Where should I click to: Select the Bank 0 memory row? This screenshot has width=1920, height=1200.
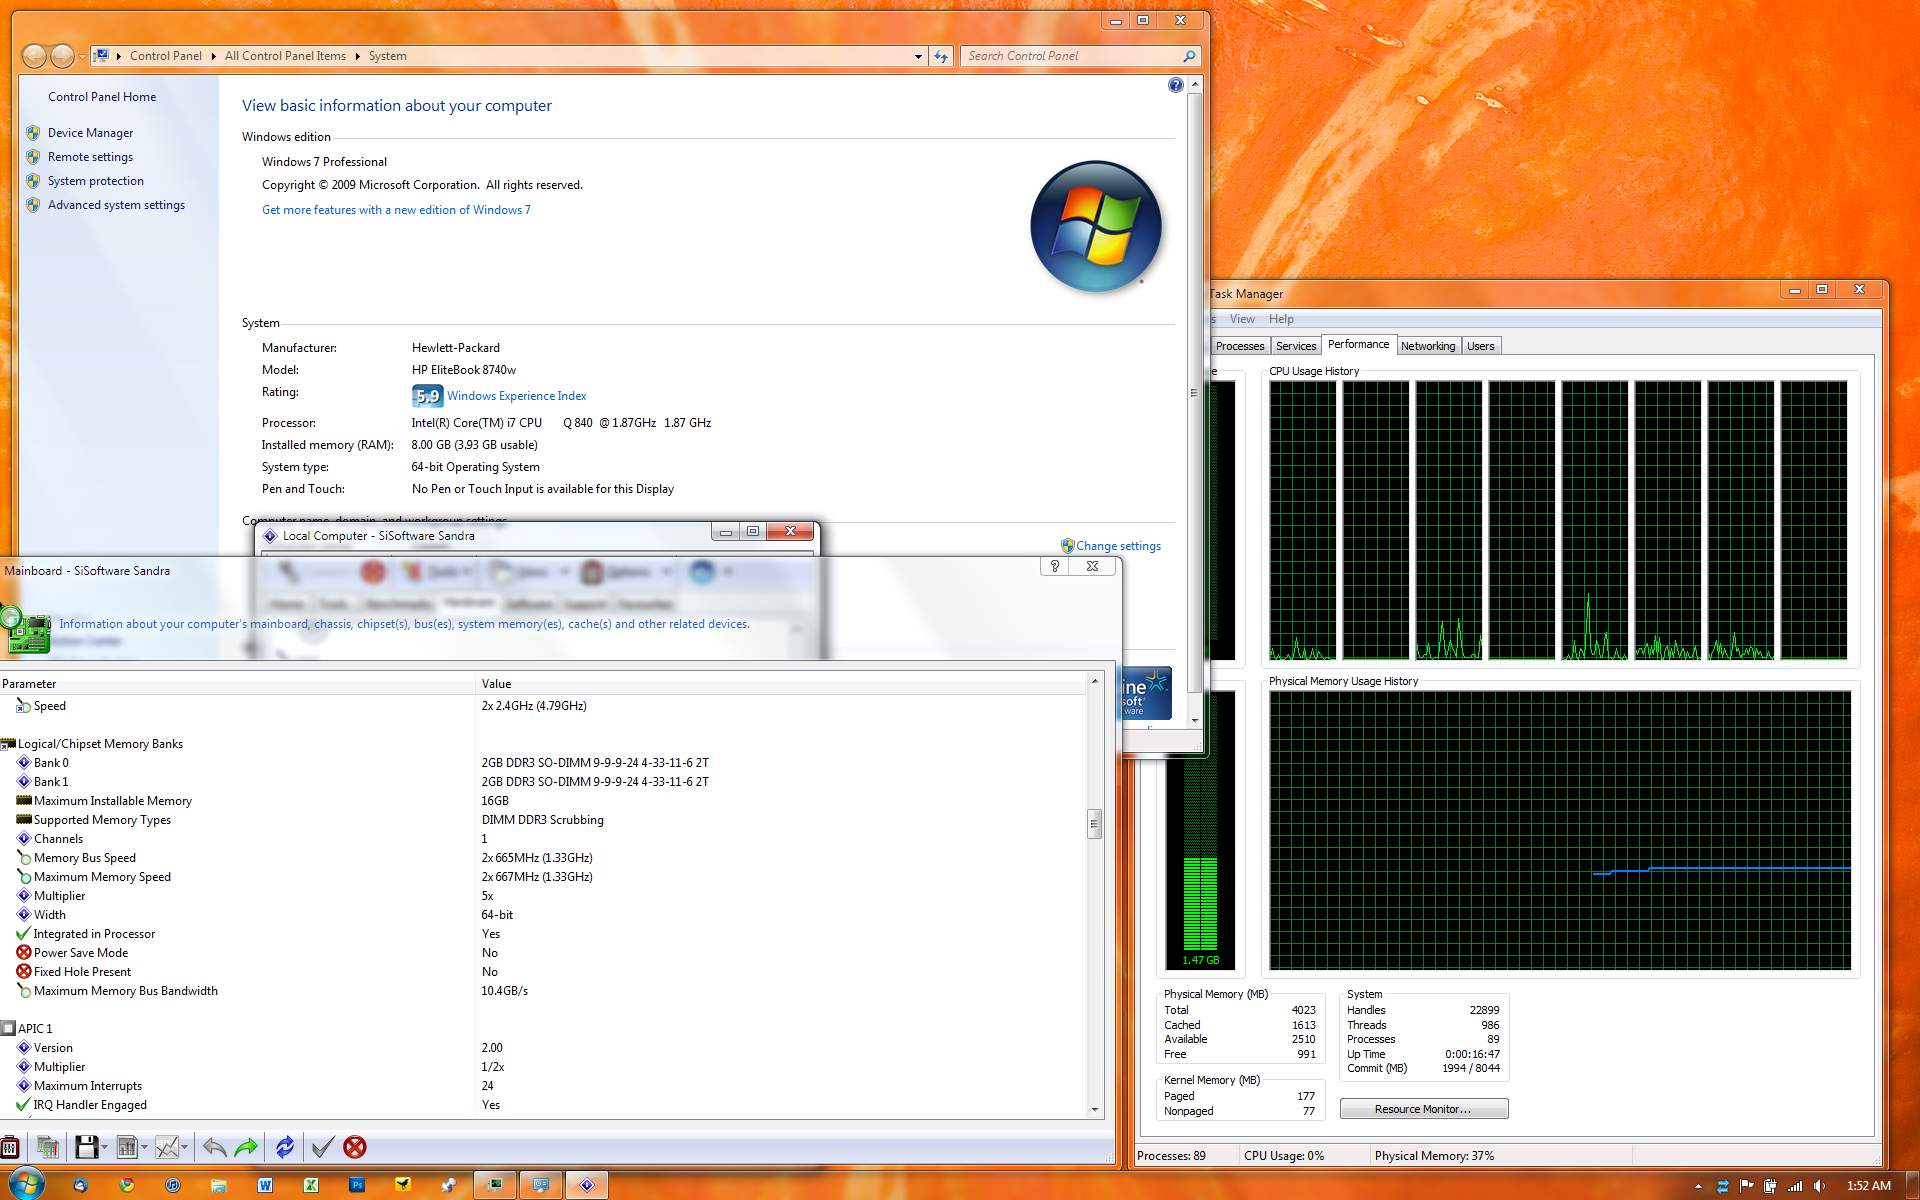tap(543, 763)
